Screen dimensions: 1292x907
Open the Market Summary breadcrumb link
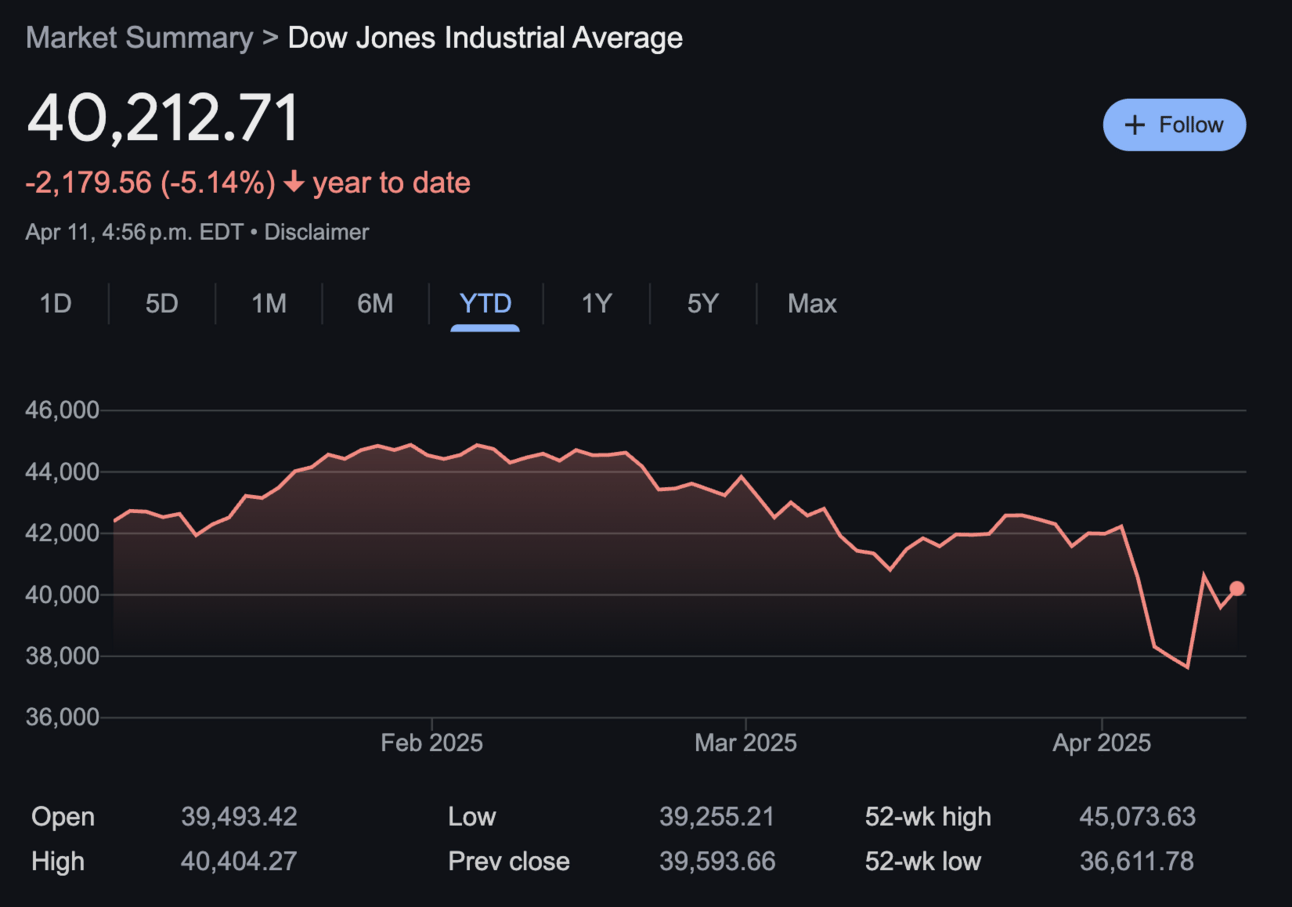click(x=139, y=38)
